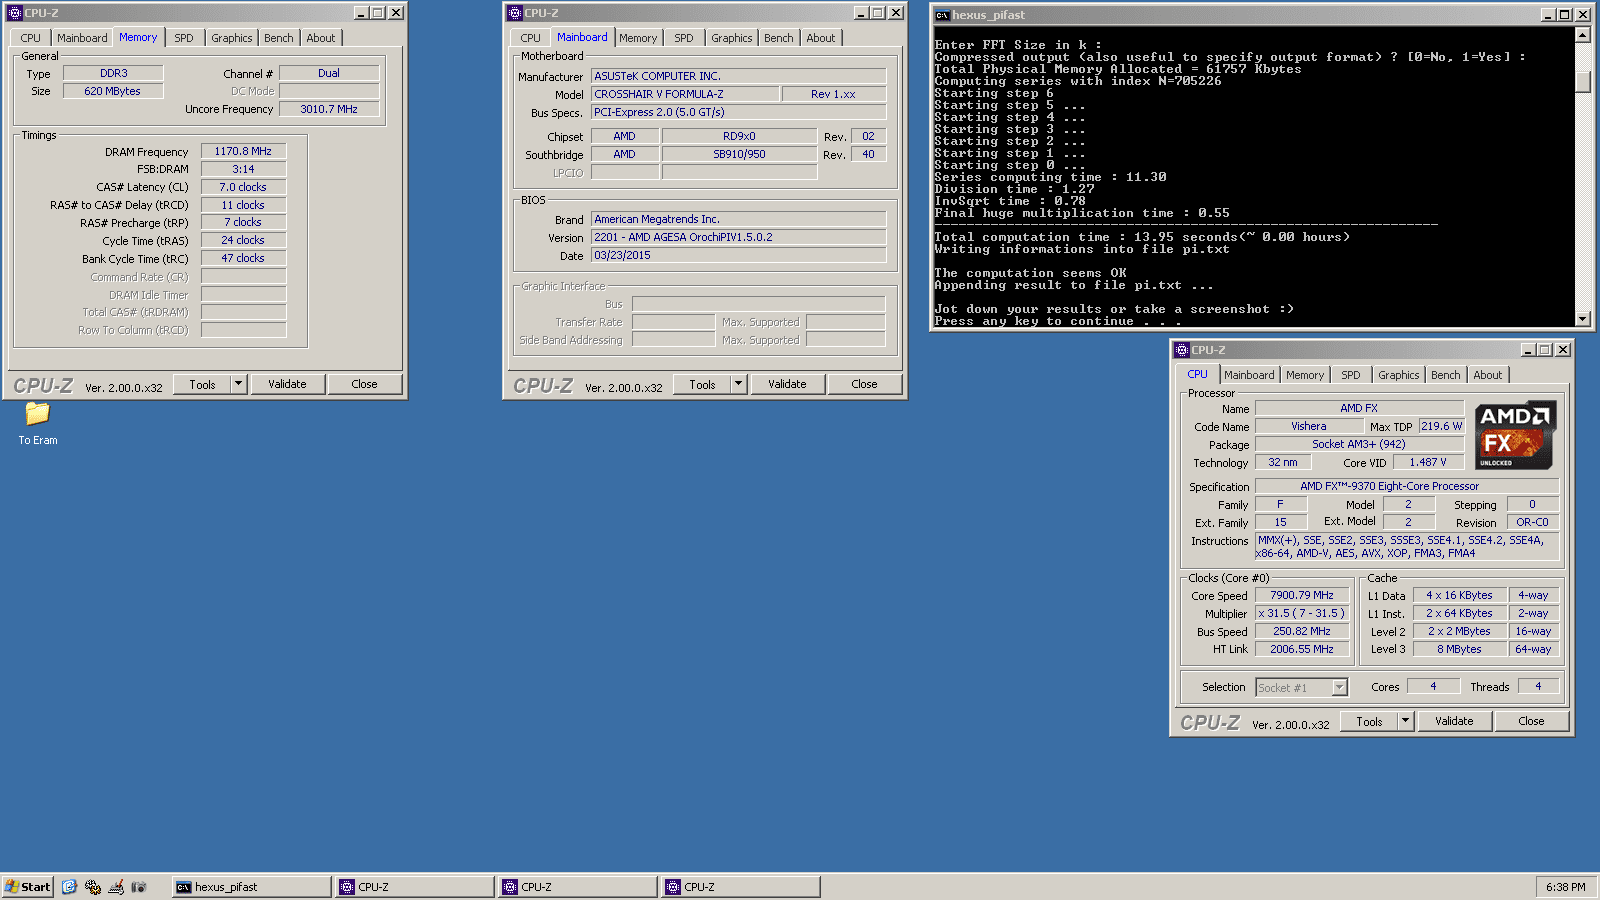1600x900 pixels.
Task: Switch to the third CPU-Z taskbar button
Action: tap(741, 887)
